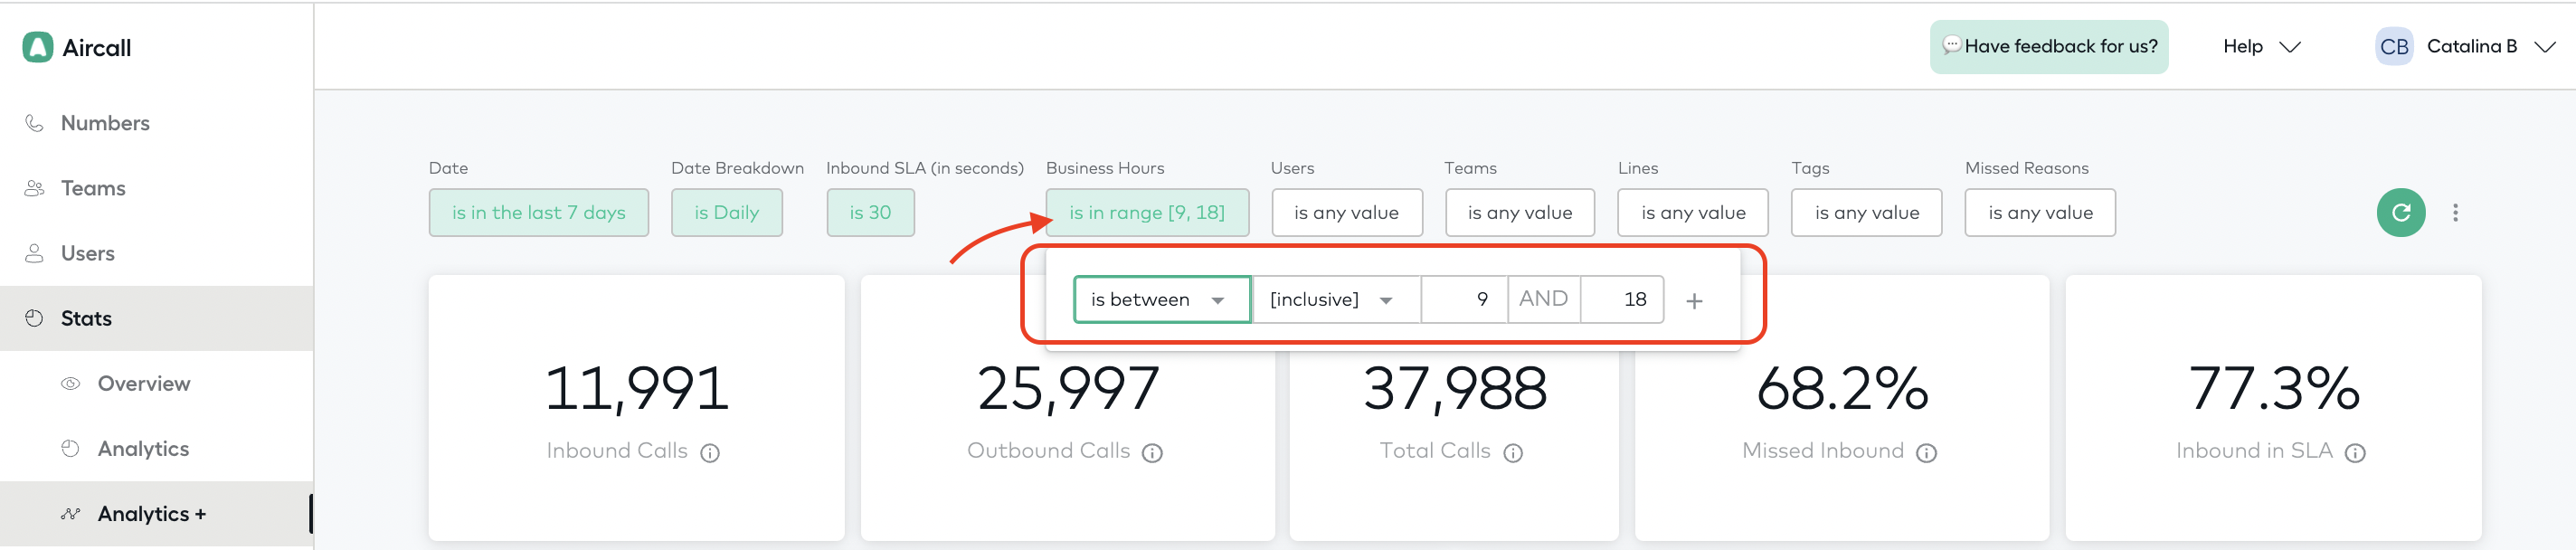Click the 11,991 Inbound Calls value
The width and height of the screenshot is (2576, 550).
tap(636, 389)
